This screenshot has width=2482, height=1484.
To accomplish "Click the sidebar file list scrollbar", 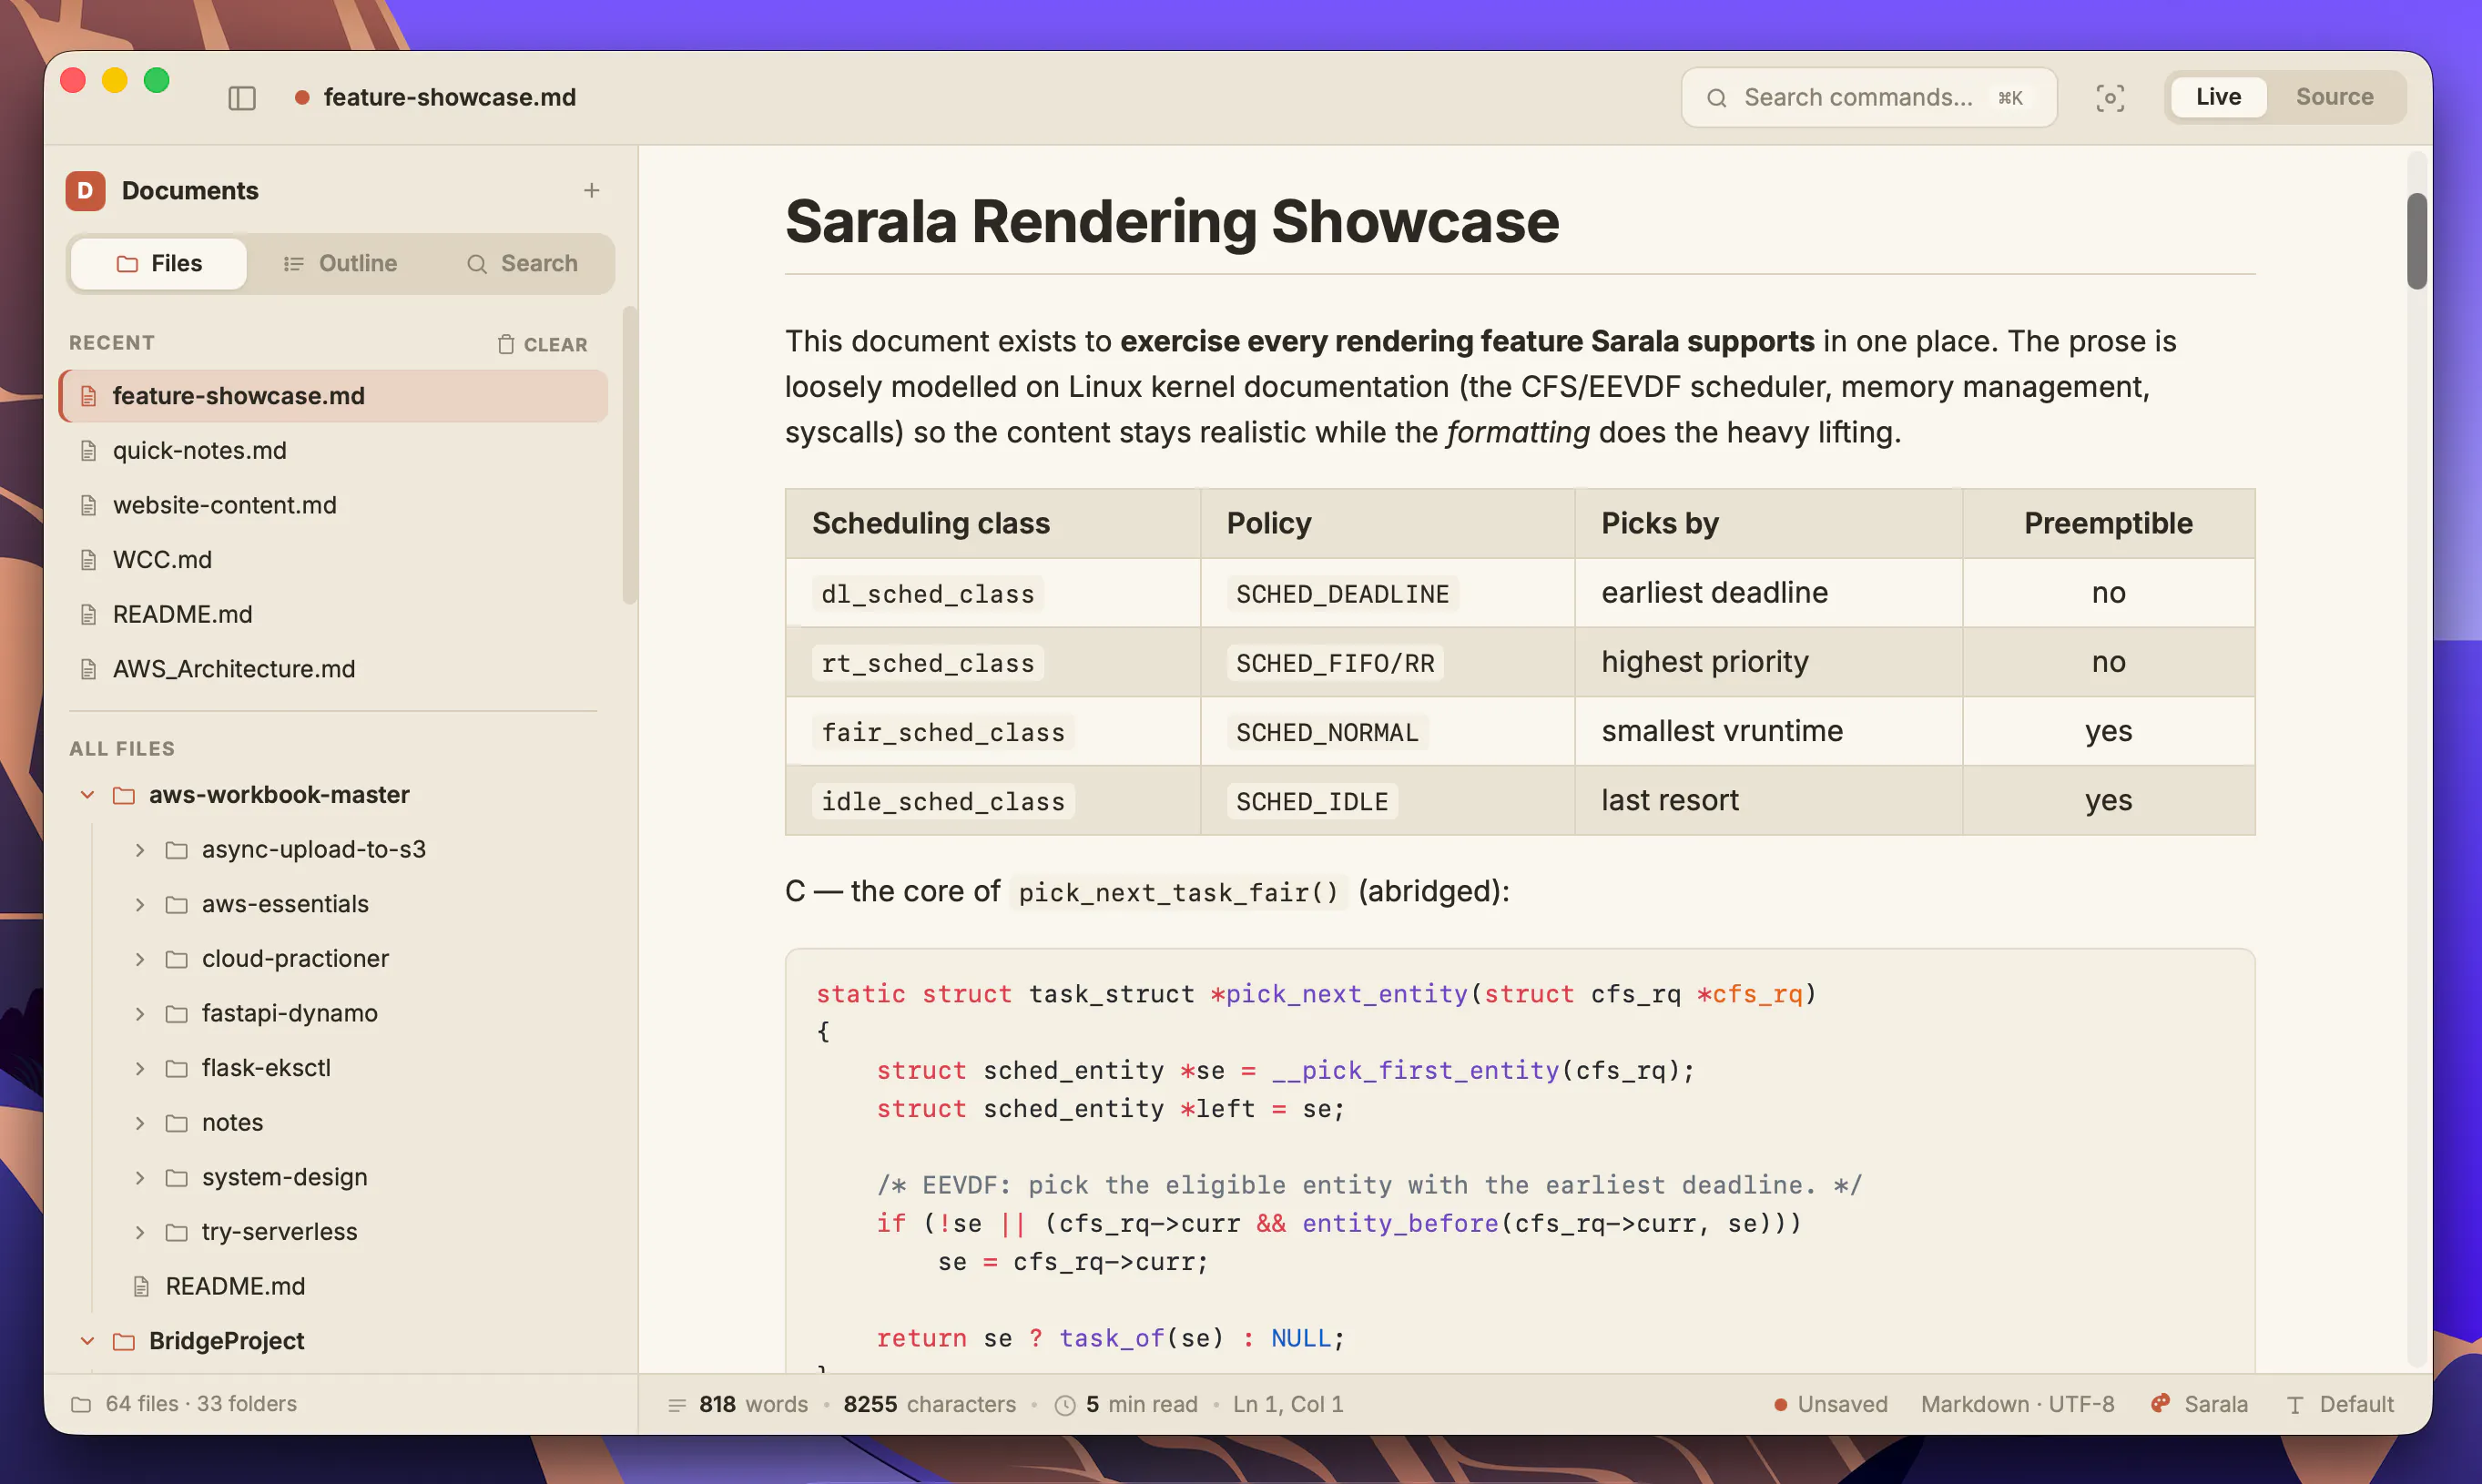I will [629, 455].
